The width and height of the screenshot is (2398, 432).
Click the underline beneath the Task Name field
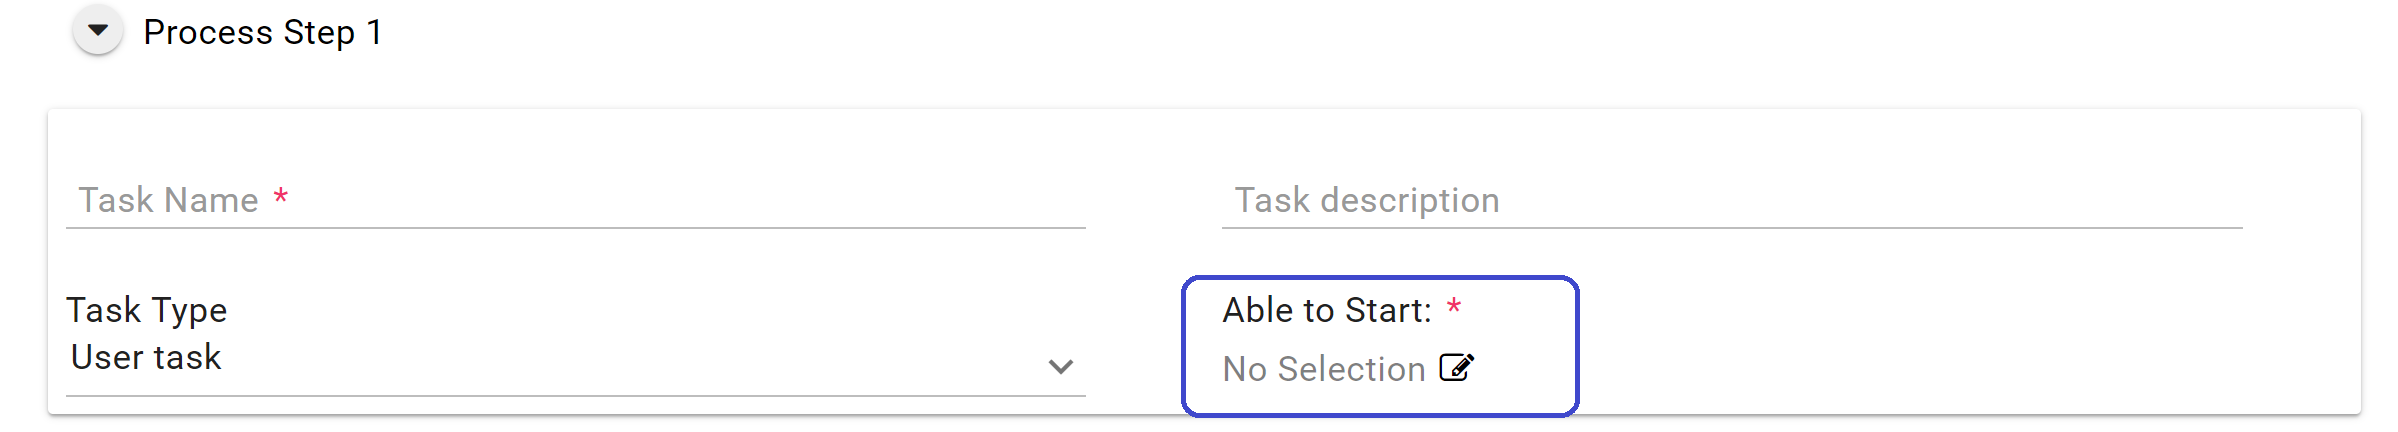575,228
